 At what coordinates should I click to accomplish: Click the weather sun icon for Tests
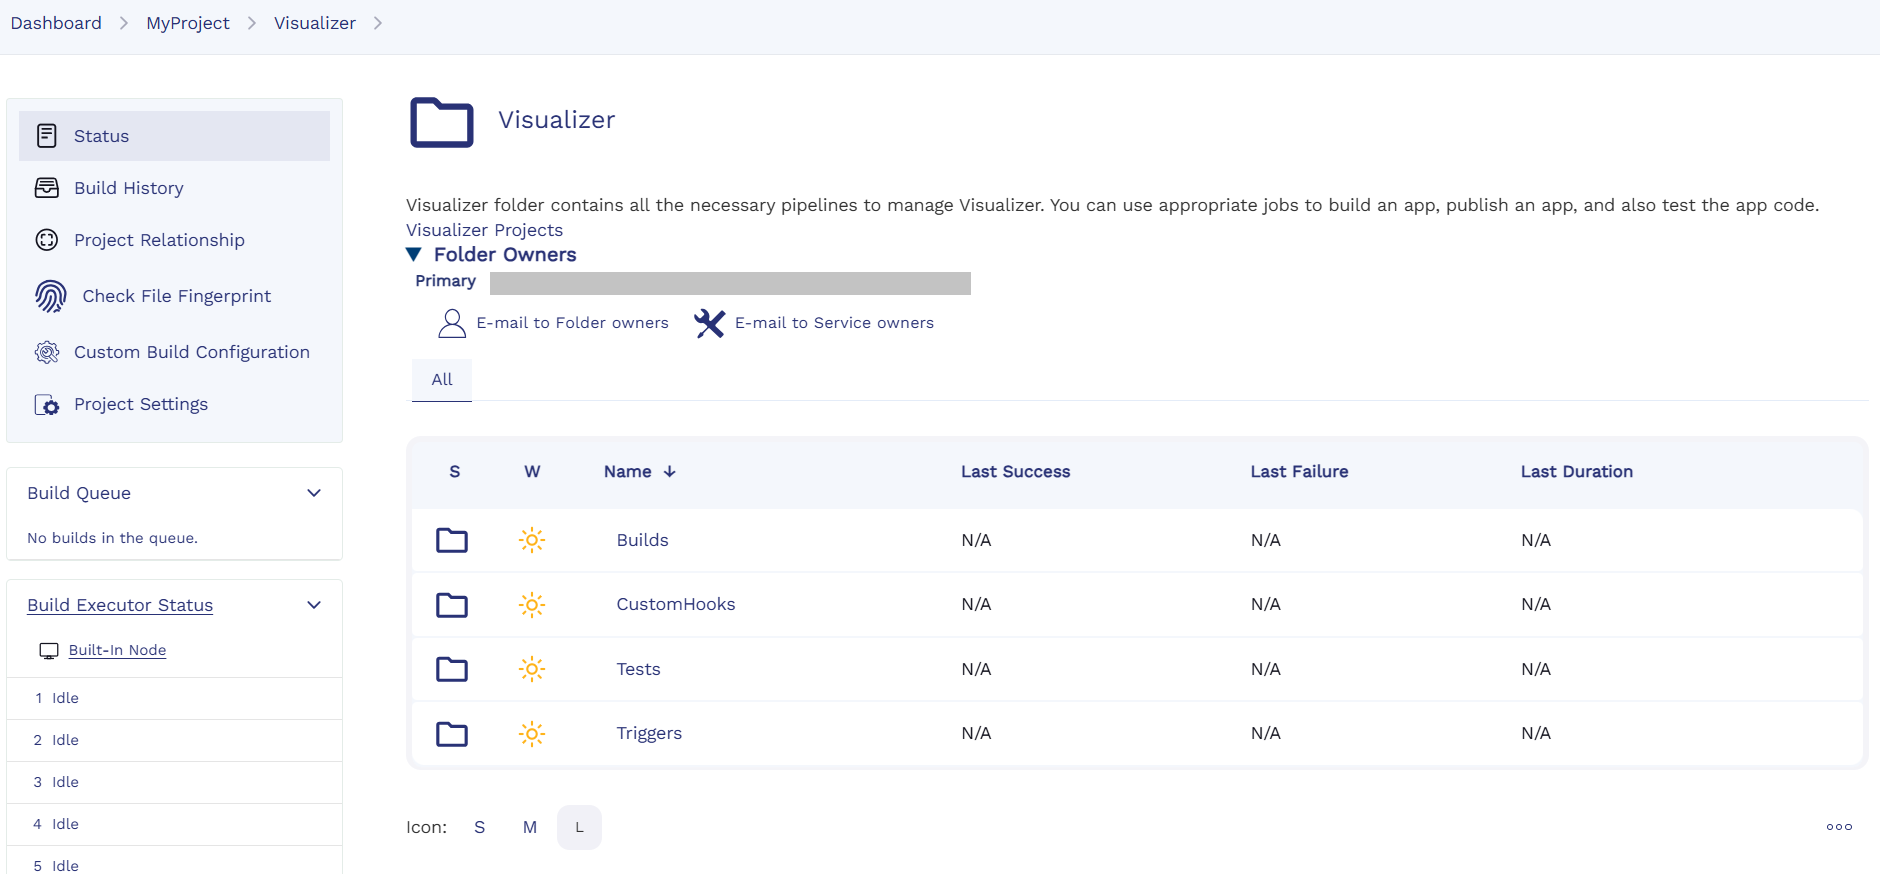[x=532, y=669]
